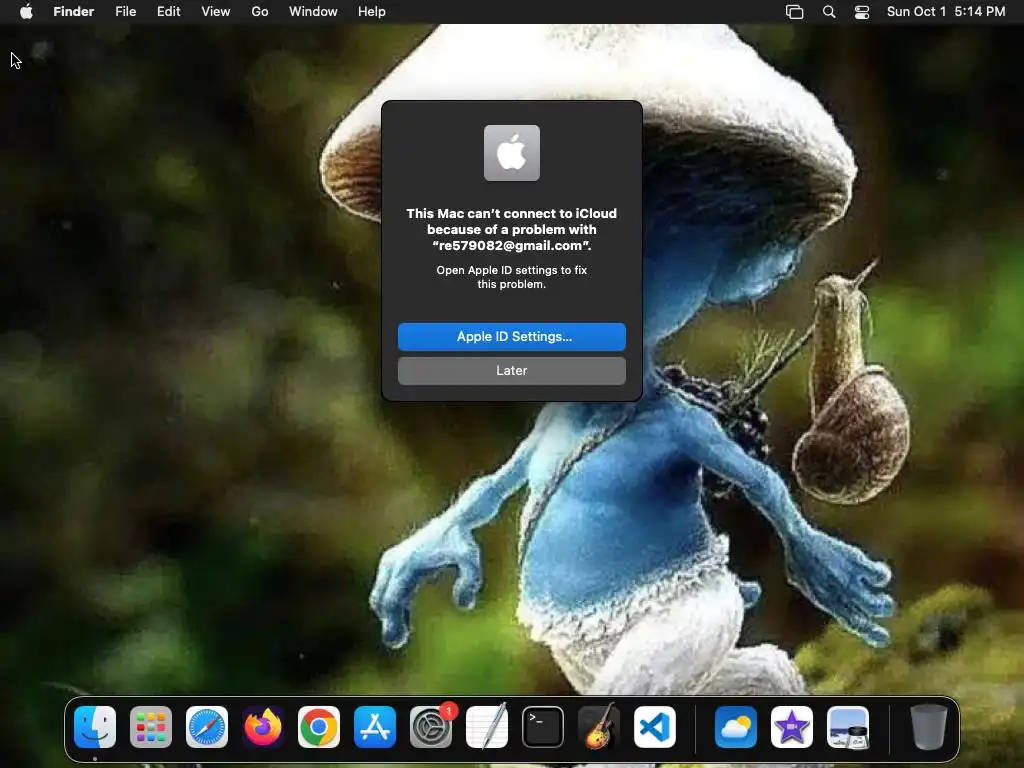Open iMovie star icon in Dock
Image resolution: width=1024 pixels, height=768 pixels.
point(792,727)
